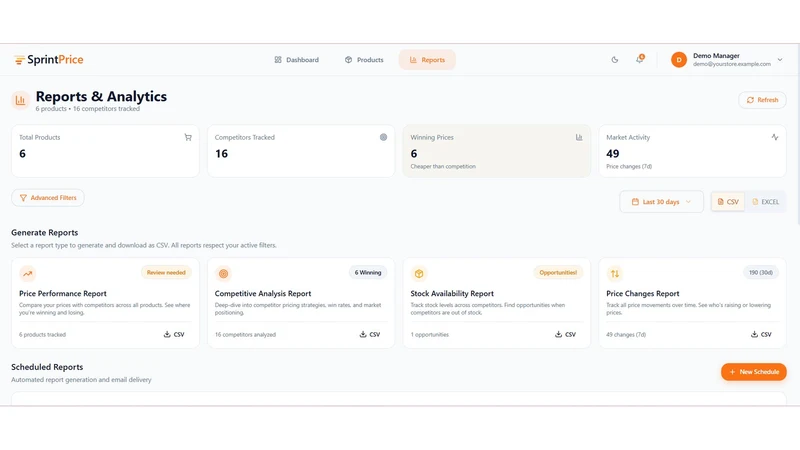Image resolution: width=800 pixels, height=450 pixels.
Task: Open the Winning Prices card
Action: (496, 151)
